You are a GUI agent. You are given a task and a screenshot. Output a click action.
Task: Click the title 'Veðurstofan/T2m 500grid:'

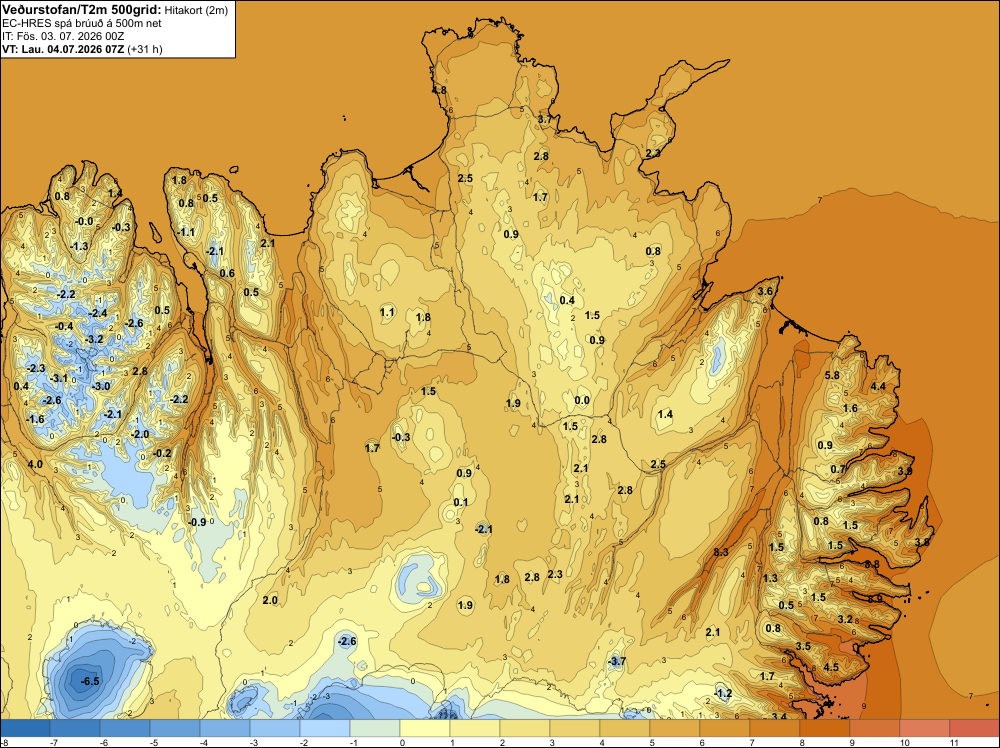point(82,9)
